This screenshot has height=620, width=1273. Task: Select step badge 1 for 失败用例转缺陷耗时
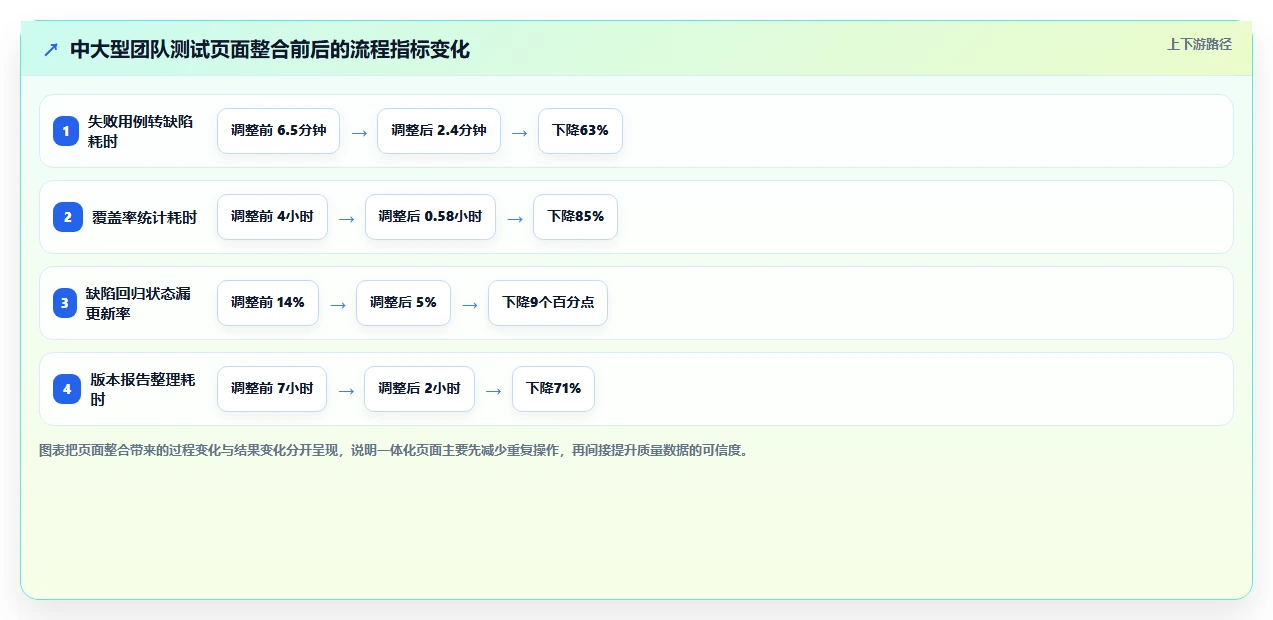coord(66,131)
